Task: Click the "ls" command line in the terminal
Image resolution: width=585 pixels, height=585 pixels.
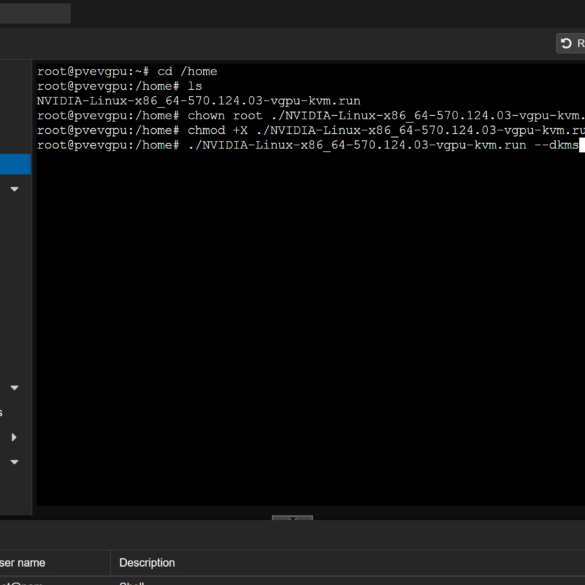Action: (x=119, y=86)
